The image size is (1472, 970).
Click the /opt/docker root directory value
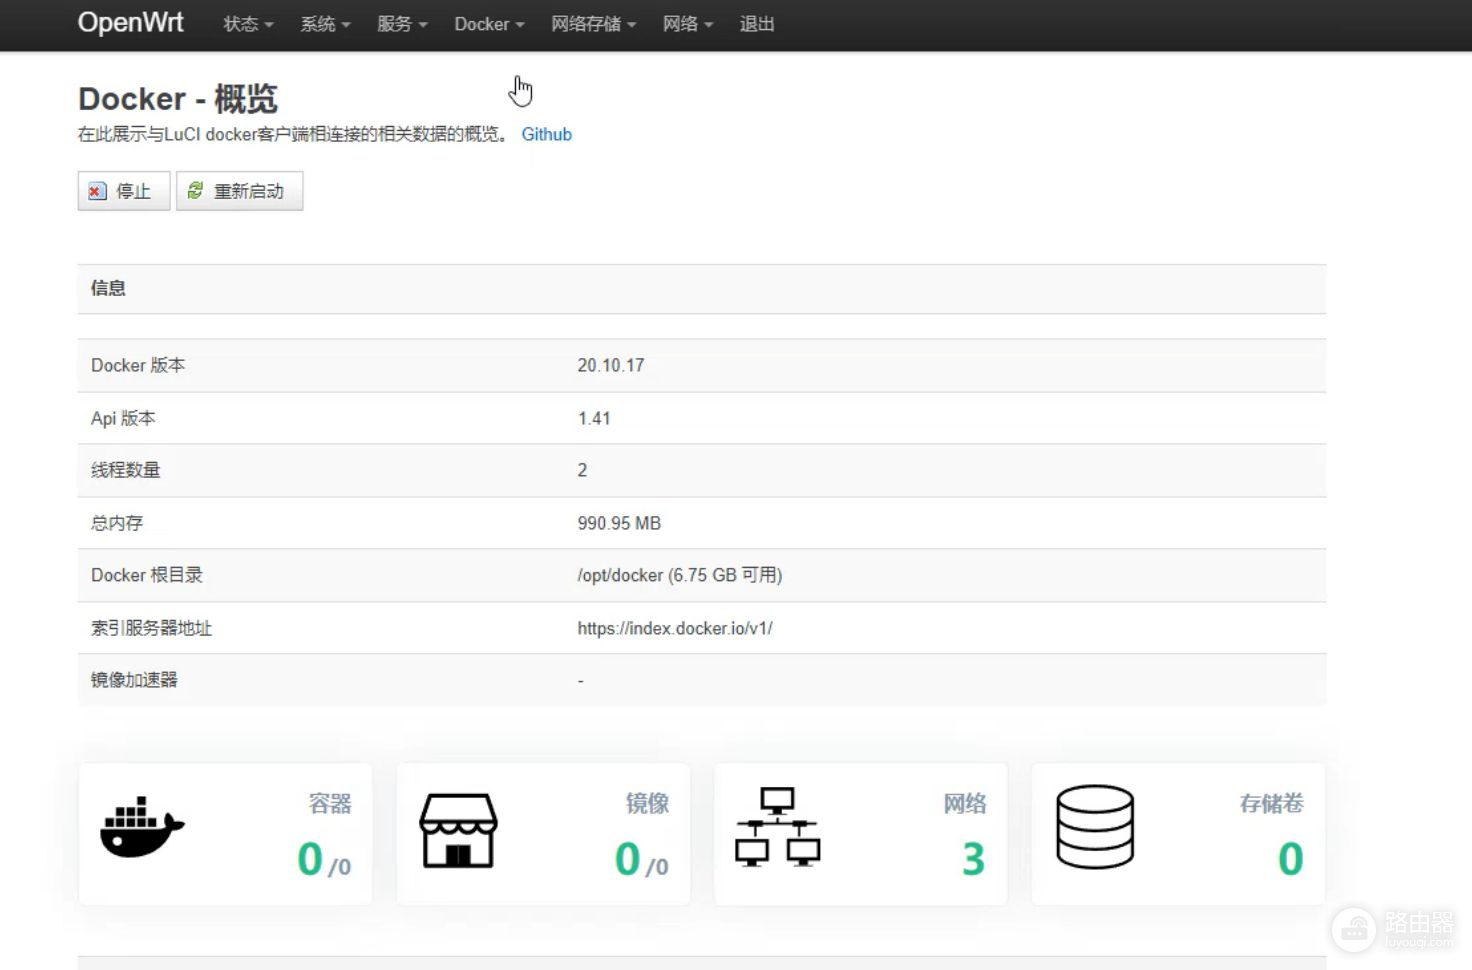click(680, 575)
